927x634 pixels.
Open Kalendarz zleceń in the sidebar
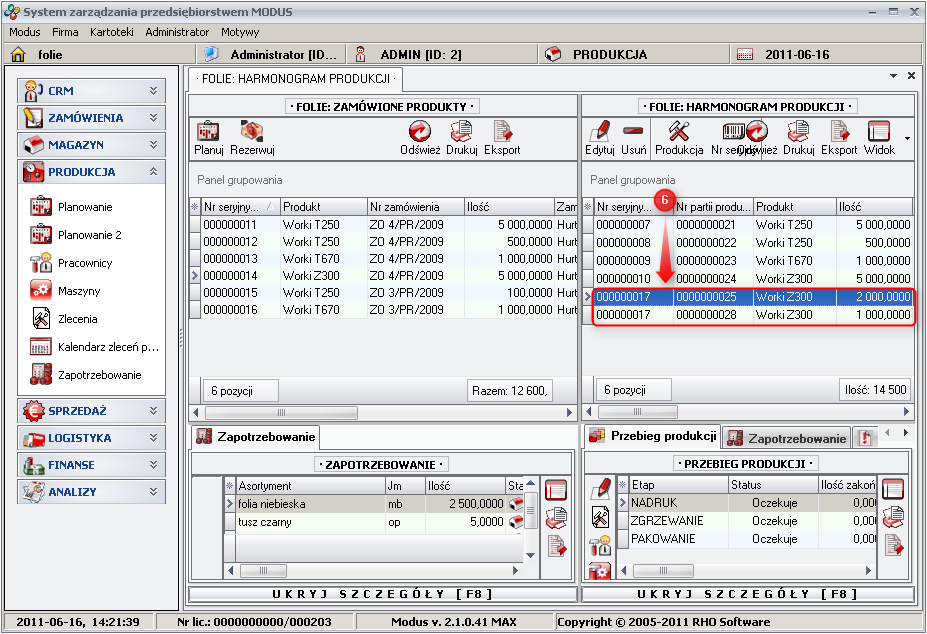point(108,347)
